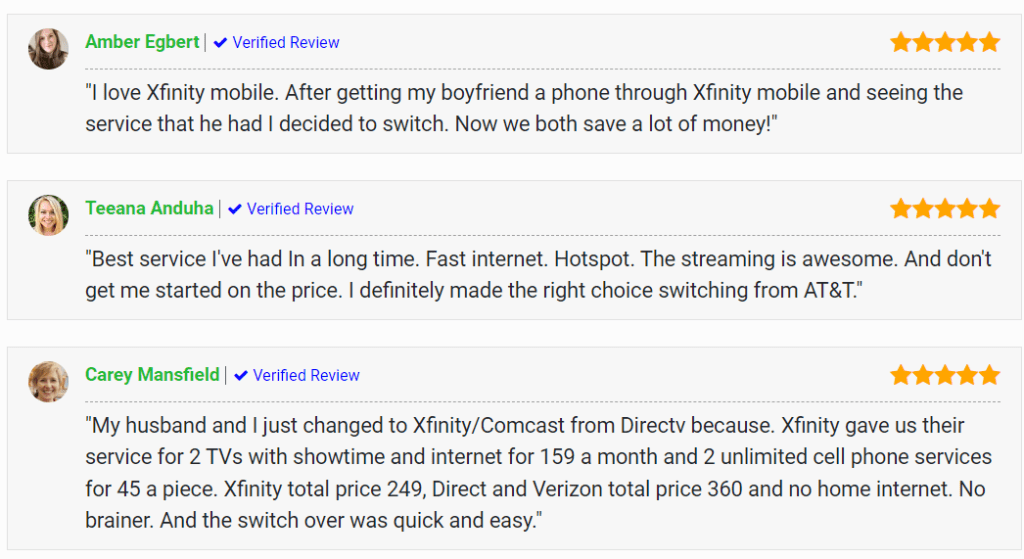
Task: Click third star in Carey Mansfield's rating
Action: click(x=945, y=375)
